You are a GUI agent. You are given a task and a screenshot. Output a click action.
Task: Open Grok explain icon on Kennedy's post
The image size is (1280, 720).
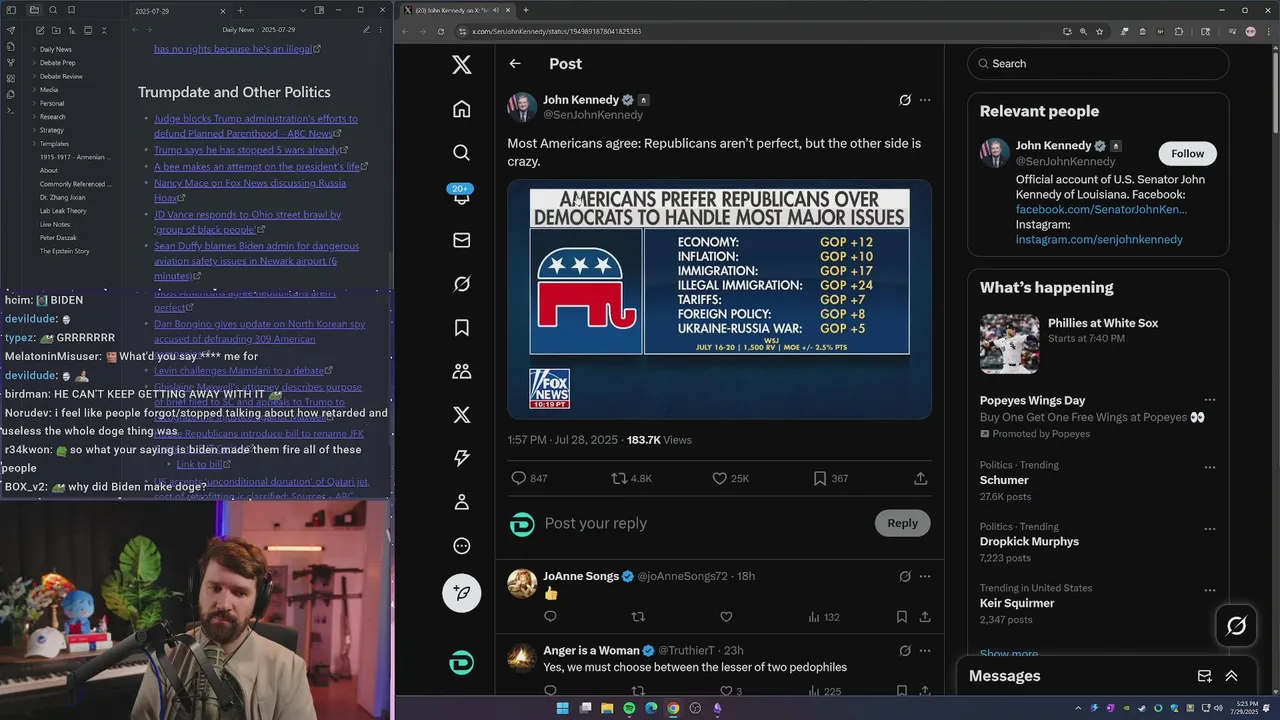[x=905, y=100]
